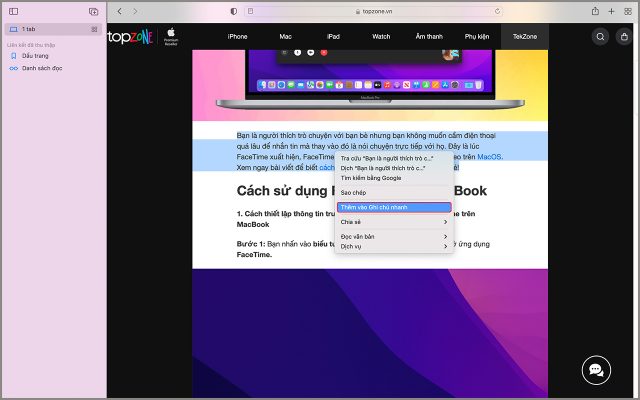The image size is (640, 400).
Task: Click the privacy shield icon
Action: coord(234,11)
